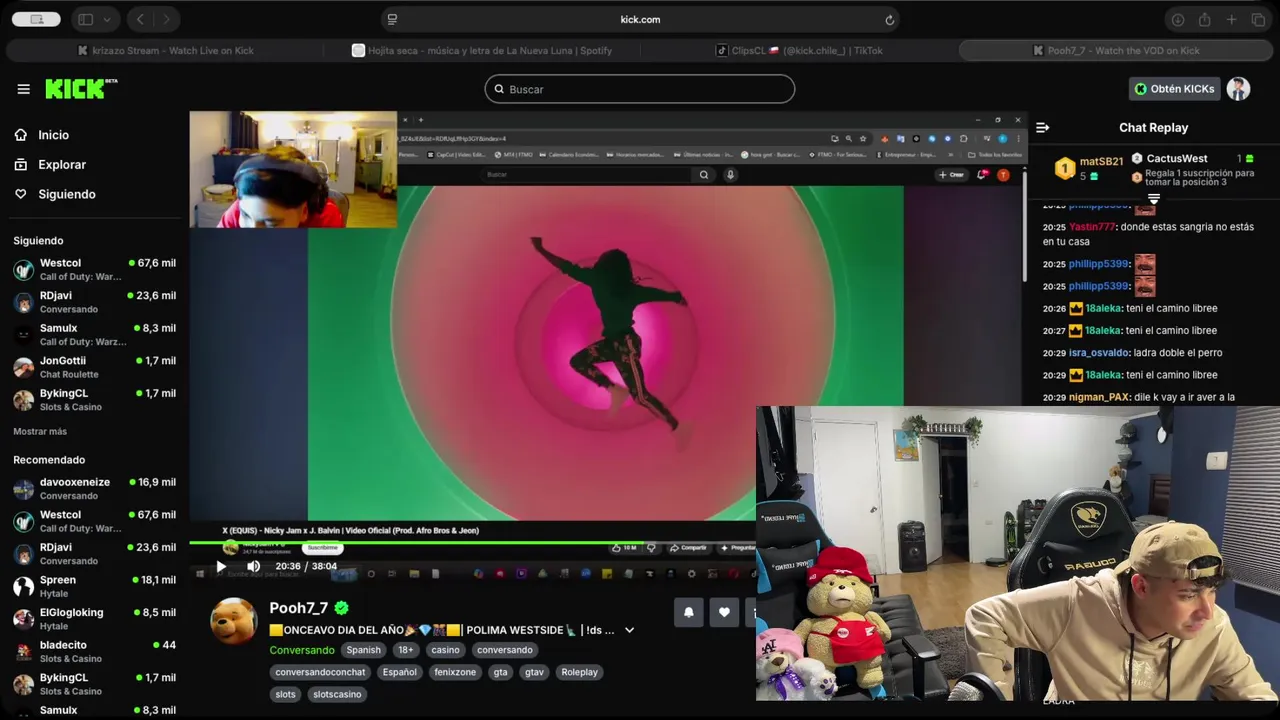Open BykingCL channel under Siguiendo
Image resolution: width=1280 pixels, height=720 pixels.
tap(95, 400)
